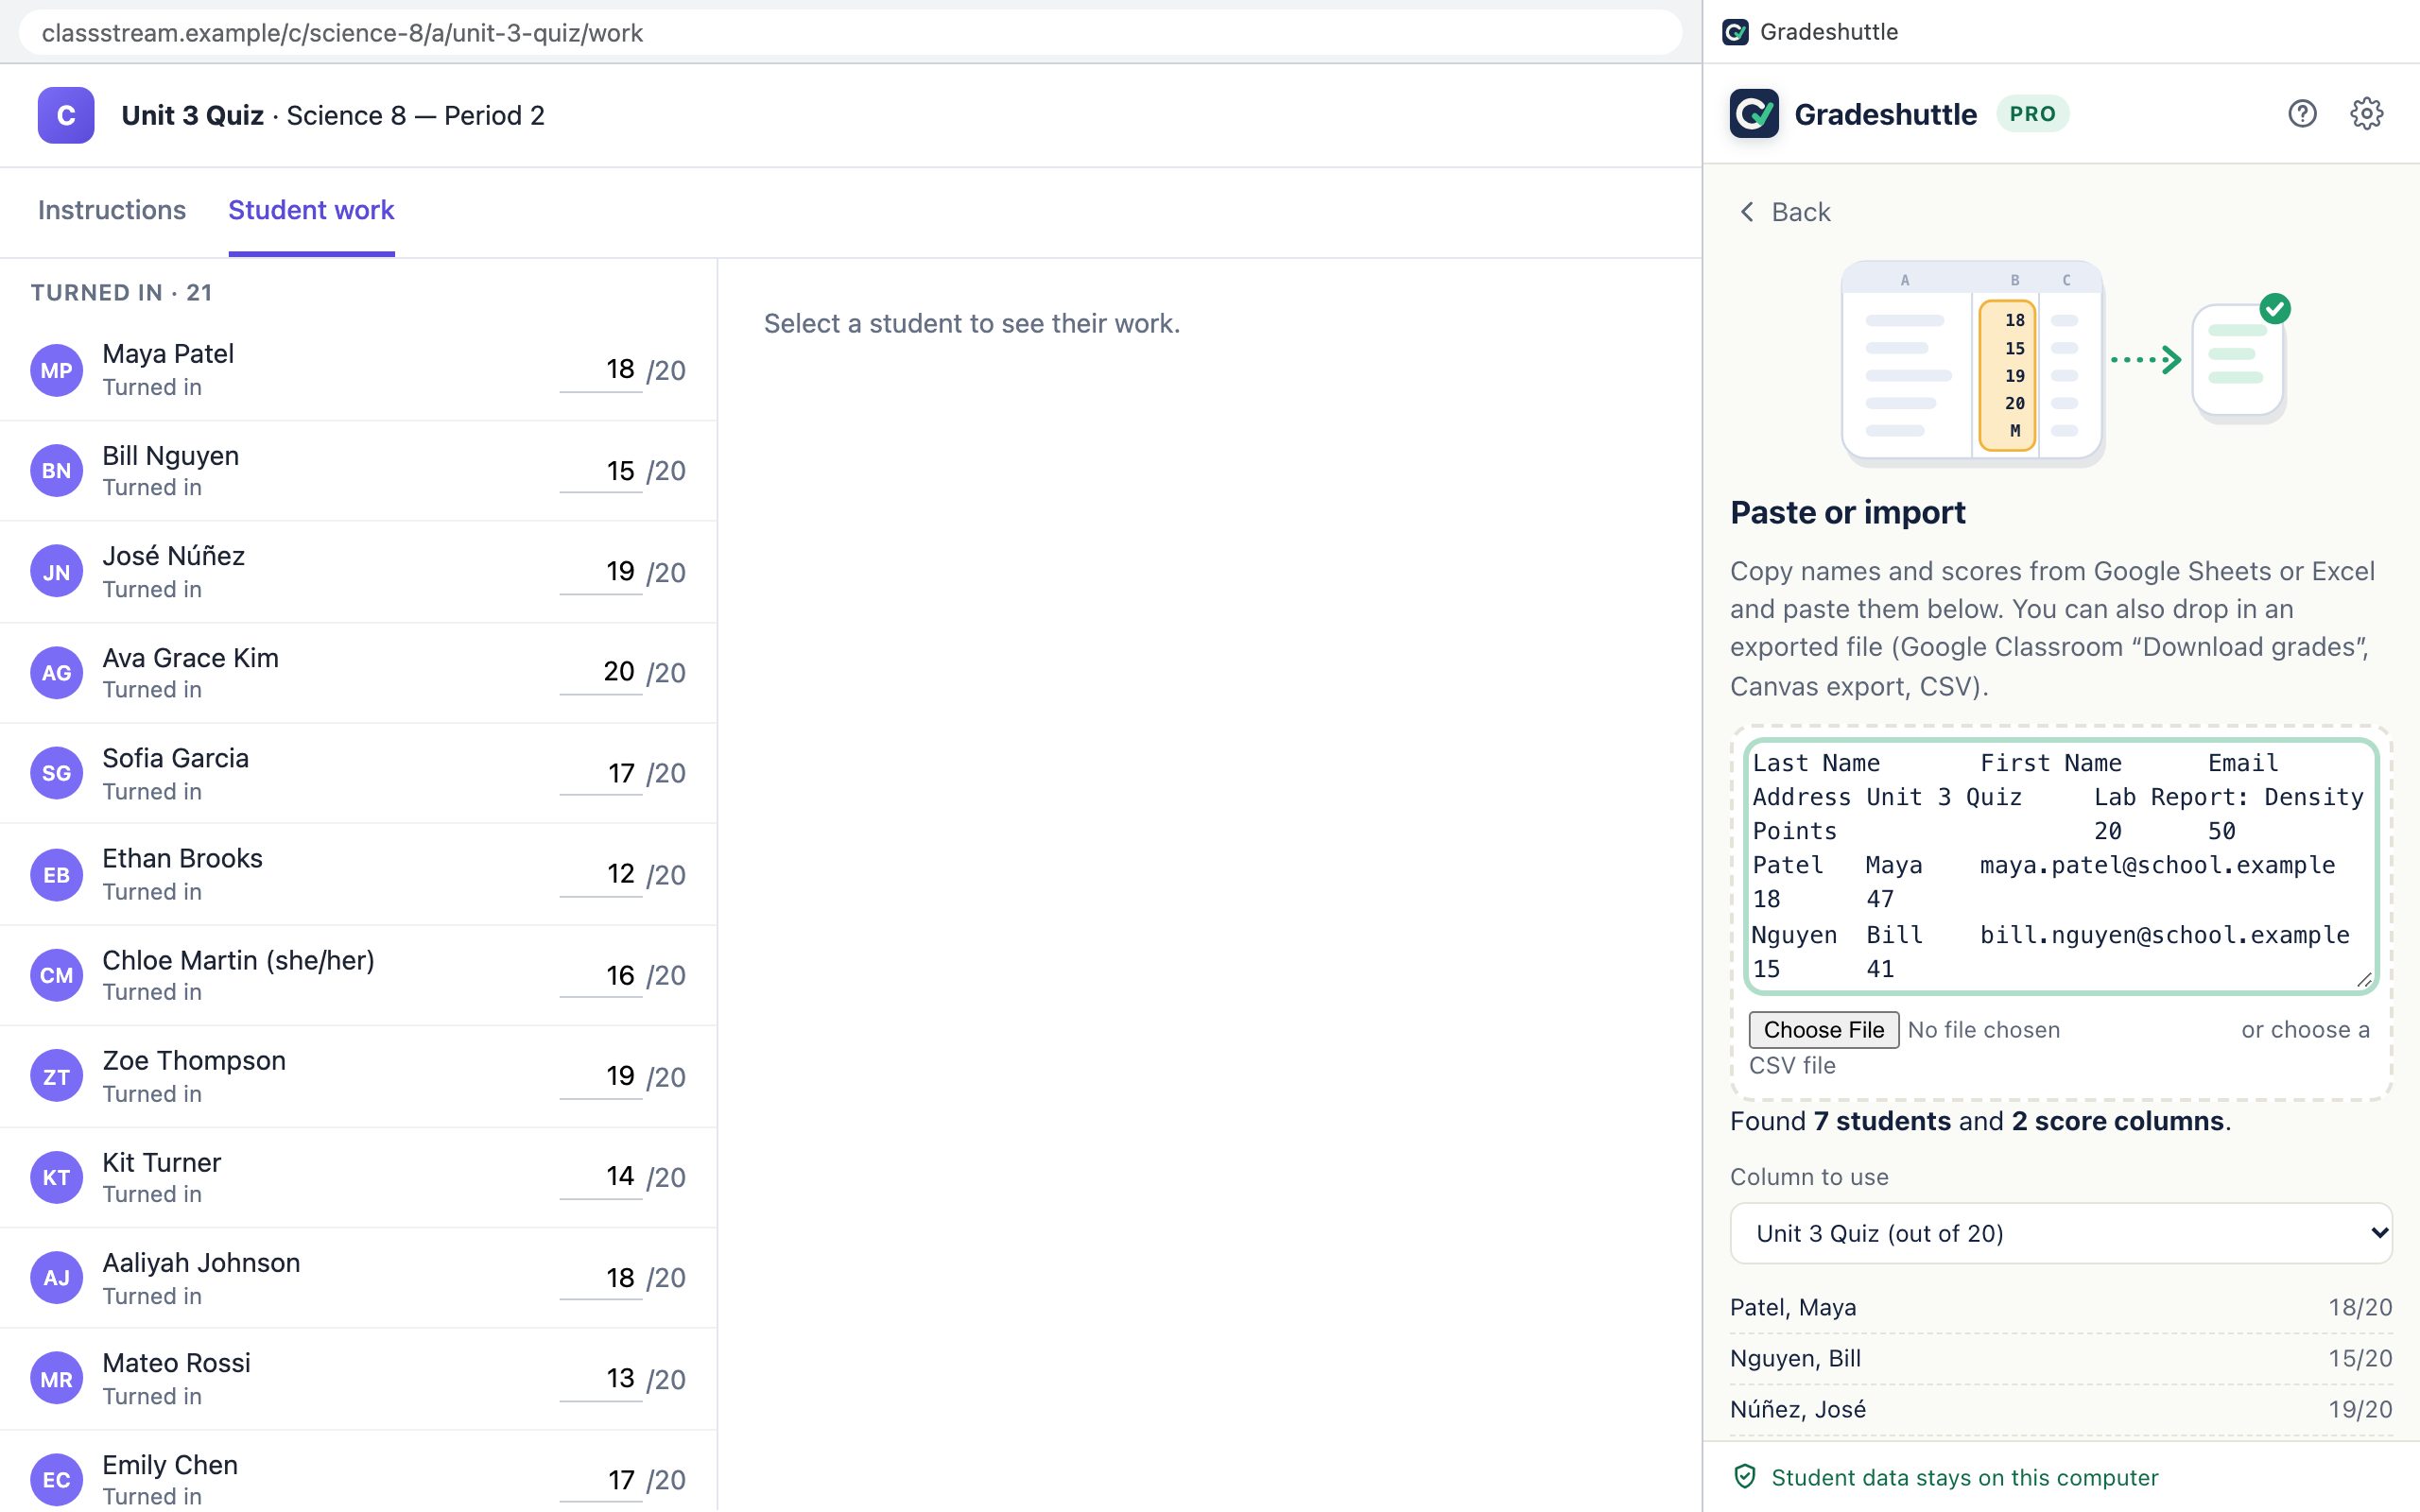Viewport: 2420px width, 1512px height.
Task: Select student Aaliyah Johnson by name
Action: pyautogui.click(x=201, y=1262)
